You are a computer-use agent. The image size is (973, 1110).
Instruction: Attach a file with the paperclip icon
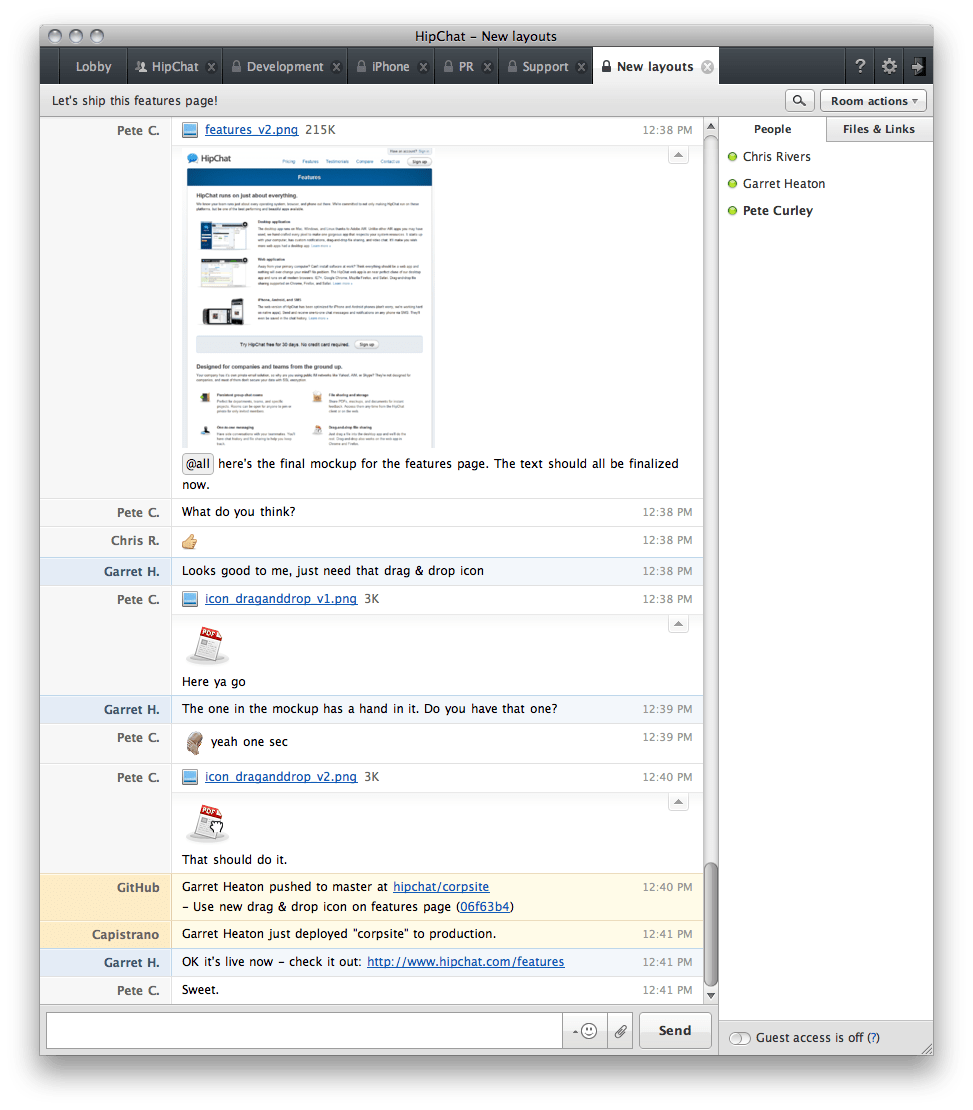tap(620, 1030)
